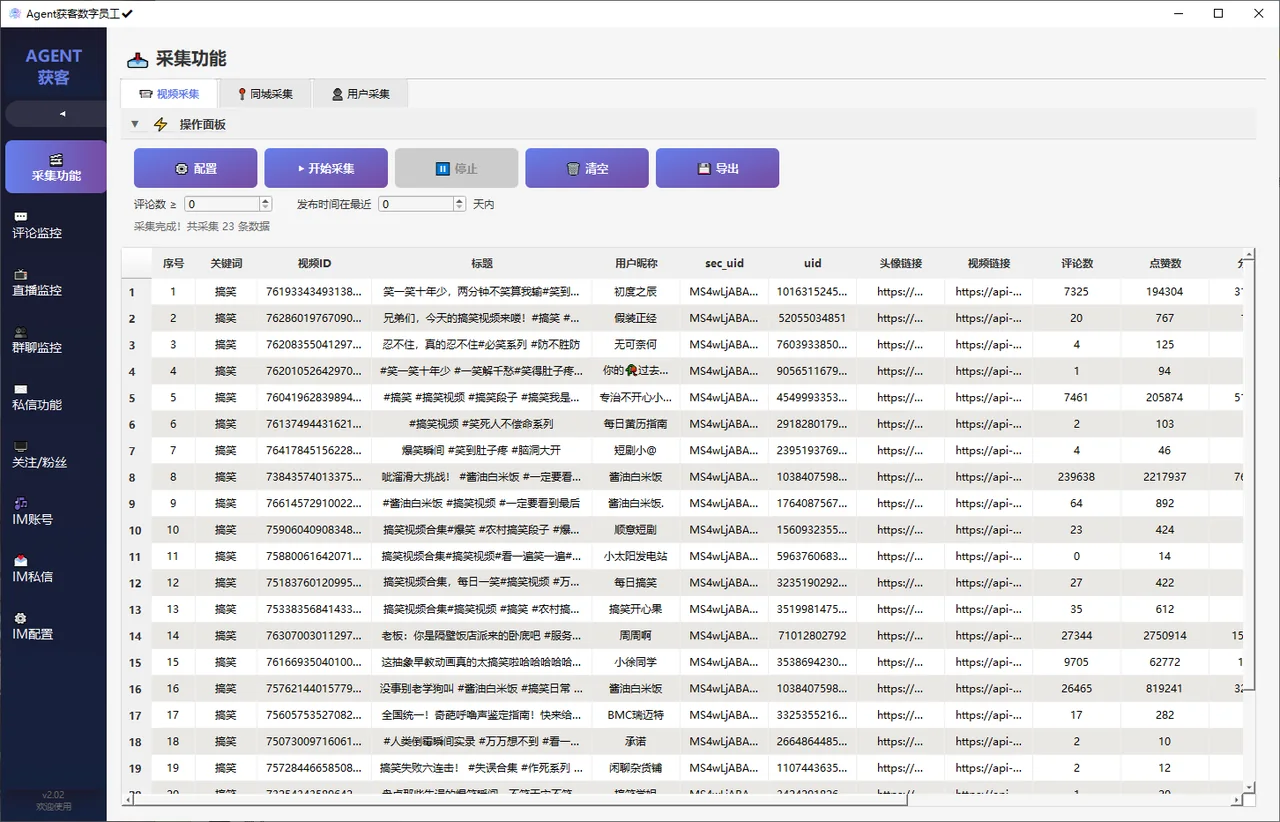The width and height of the screenshot is (1280, 822).
Task: Click the 点赞数 column header
Action: click(1165, 263)
